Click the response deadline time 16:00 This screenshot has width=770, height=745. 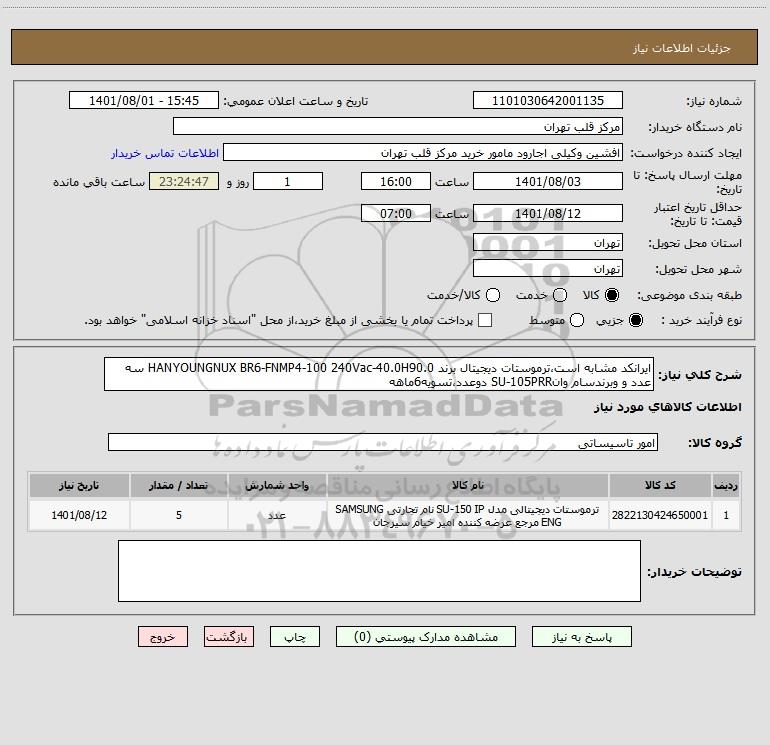pyautogui.click(x=396, y=181)
